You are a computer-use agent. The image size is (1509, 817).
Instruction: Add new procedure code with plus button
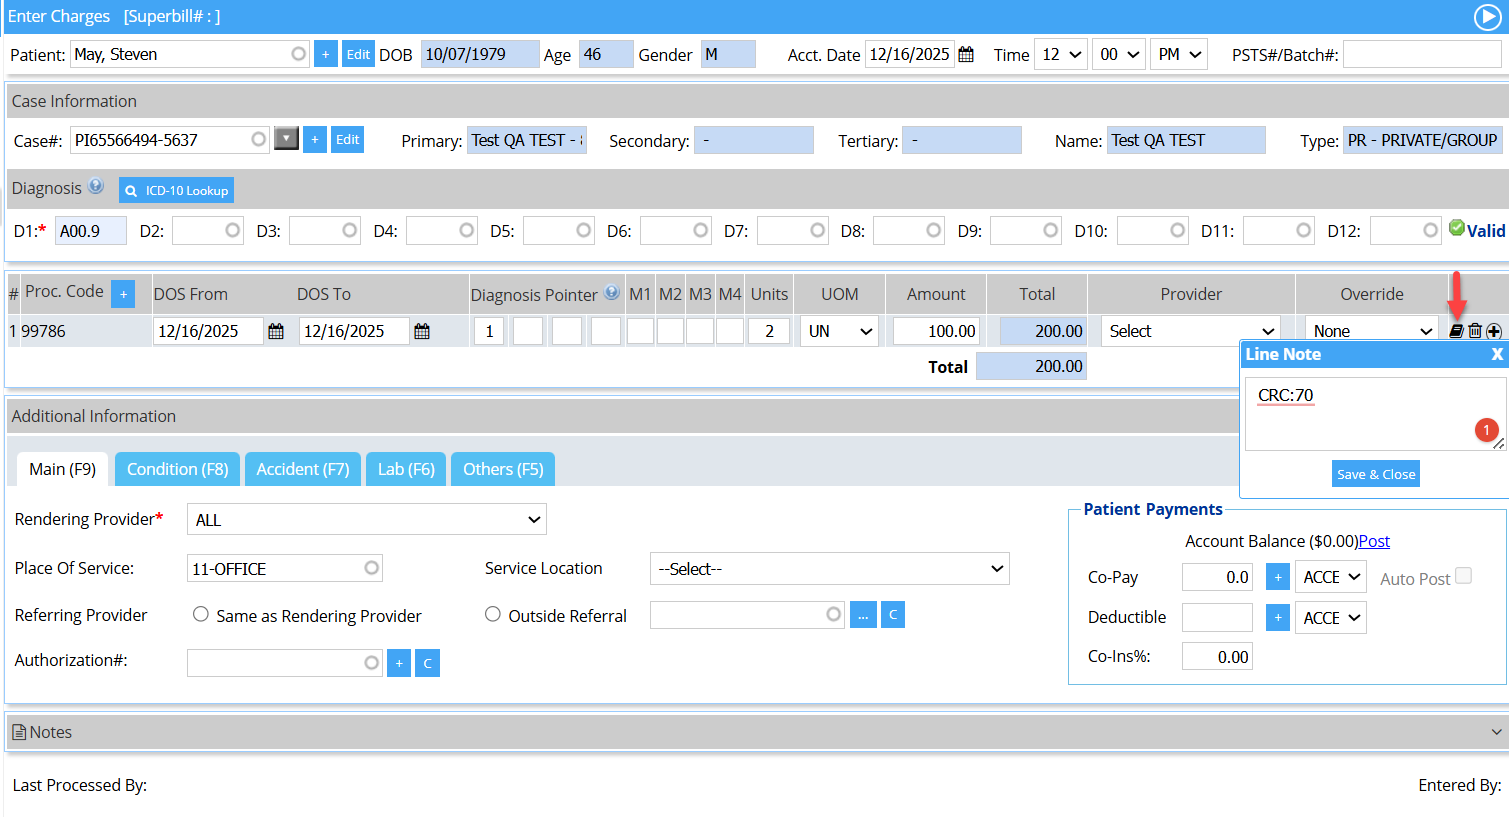[123, 294]
